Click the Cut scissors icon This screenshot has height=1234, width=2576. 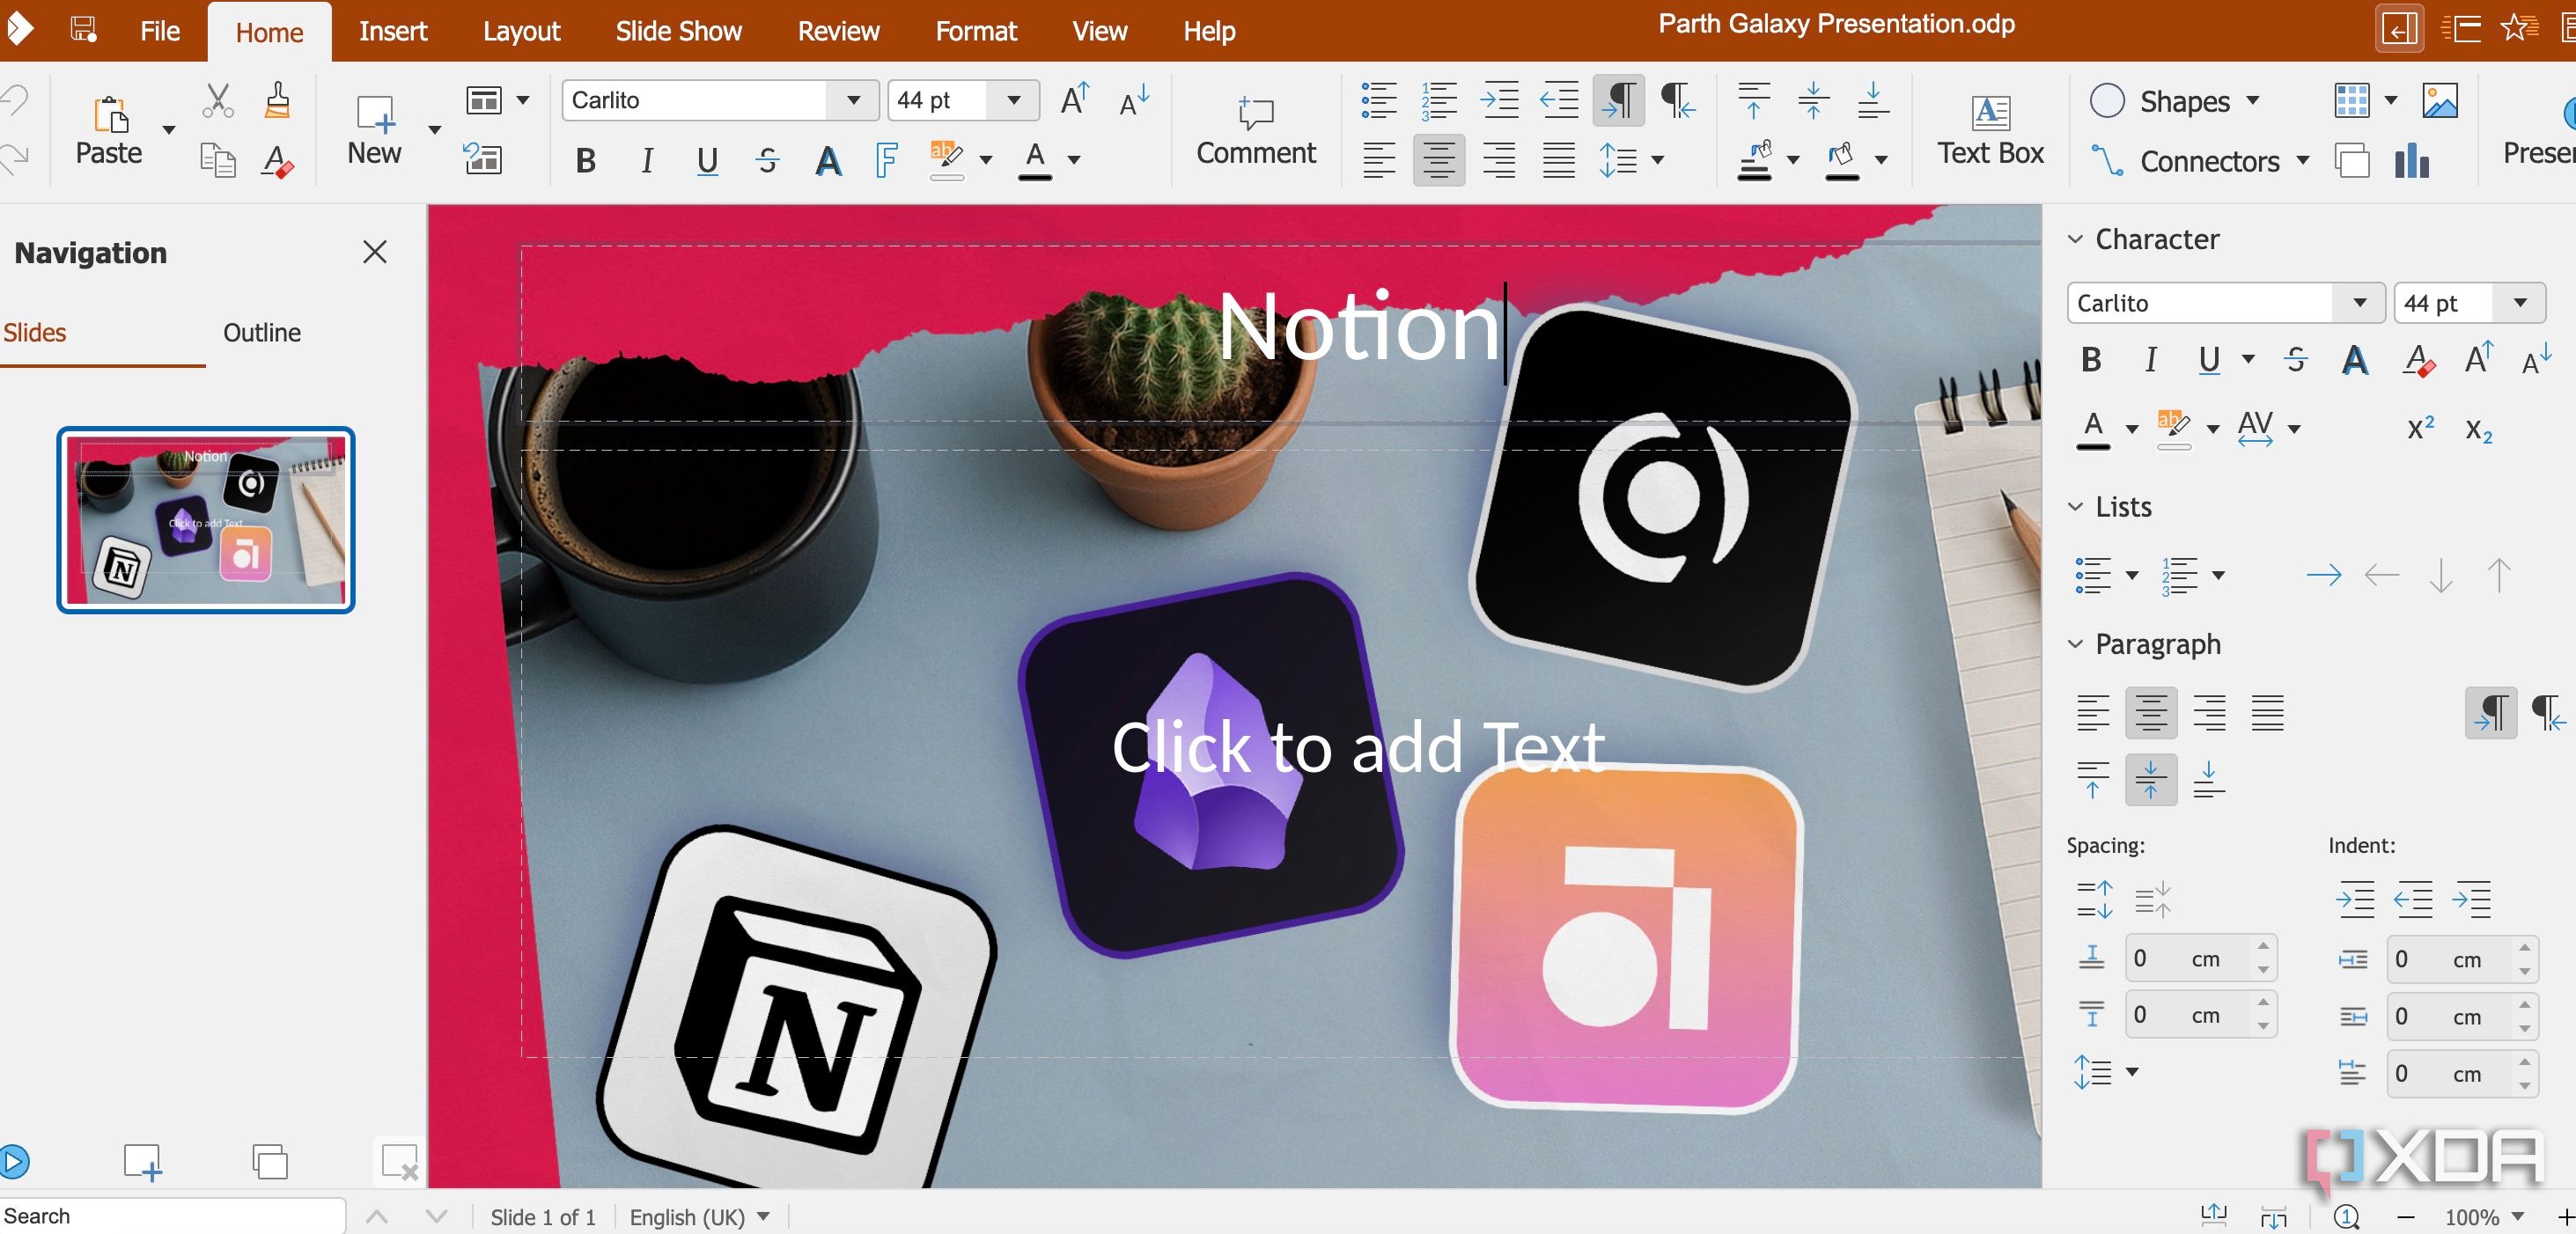217,101
